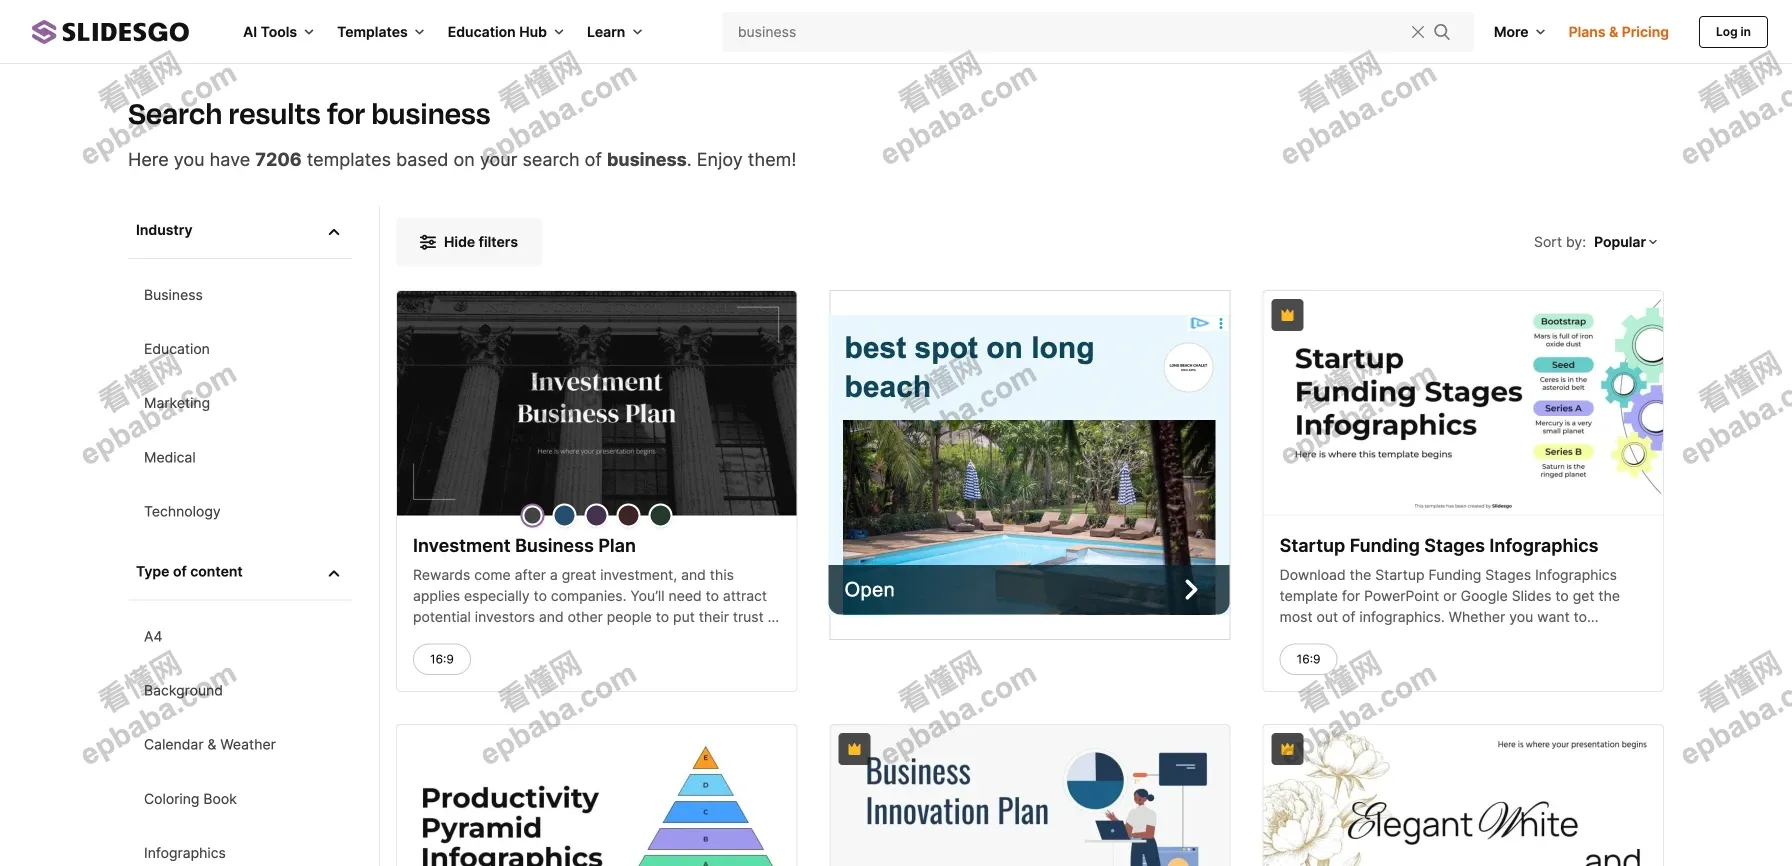Open the Investment Business Plan thumbnail
The height and width of the screenshot is (866, 1792).
[596, 402]
